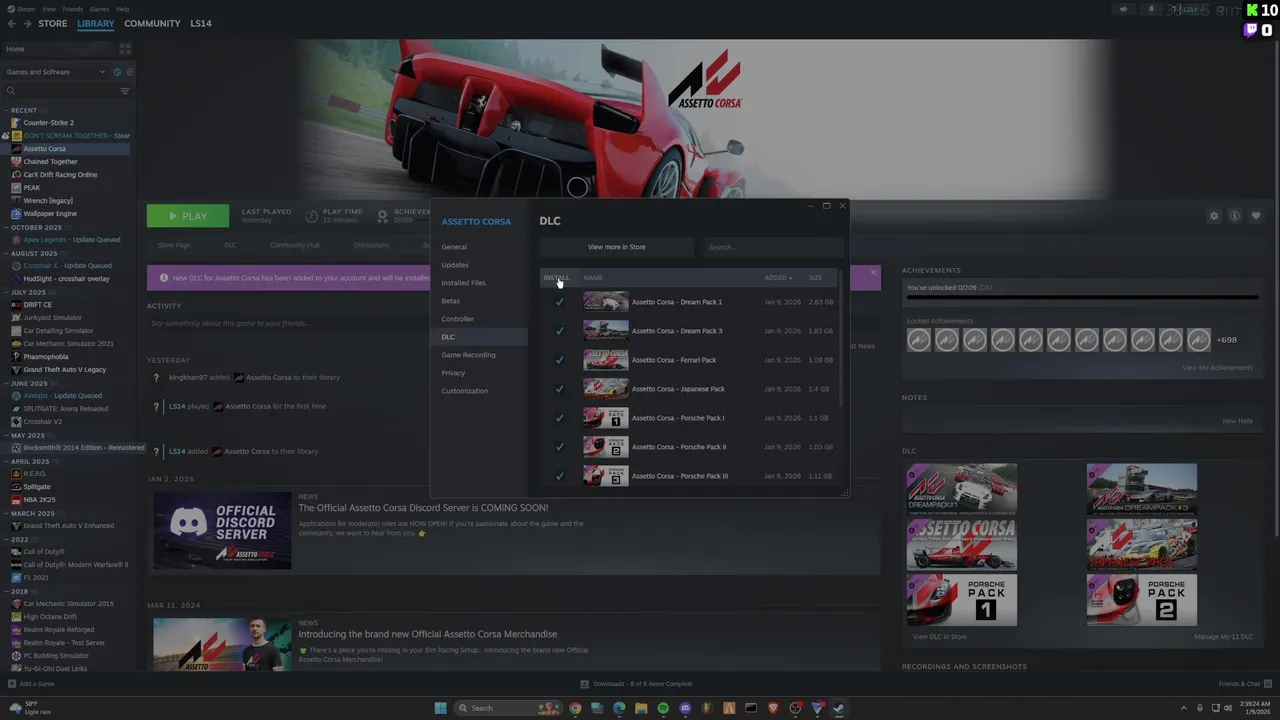Screen dimensions: 1280x720
Task: Collapse the RECENT section in the sidebar
Action: (6, 110)
